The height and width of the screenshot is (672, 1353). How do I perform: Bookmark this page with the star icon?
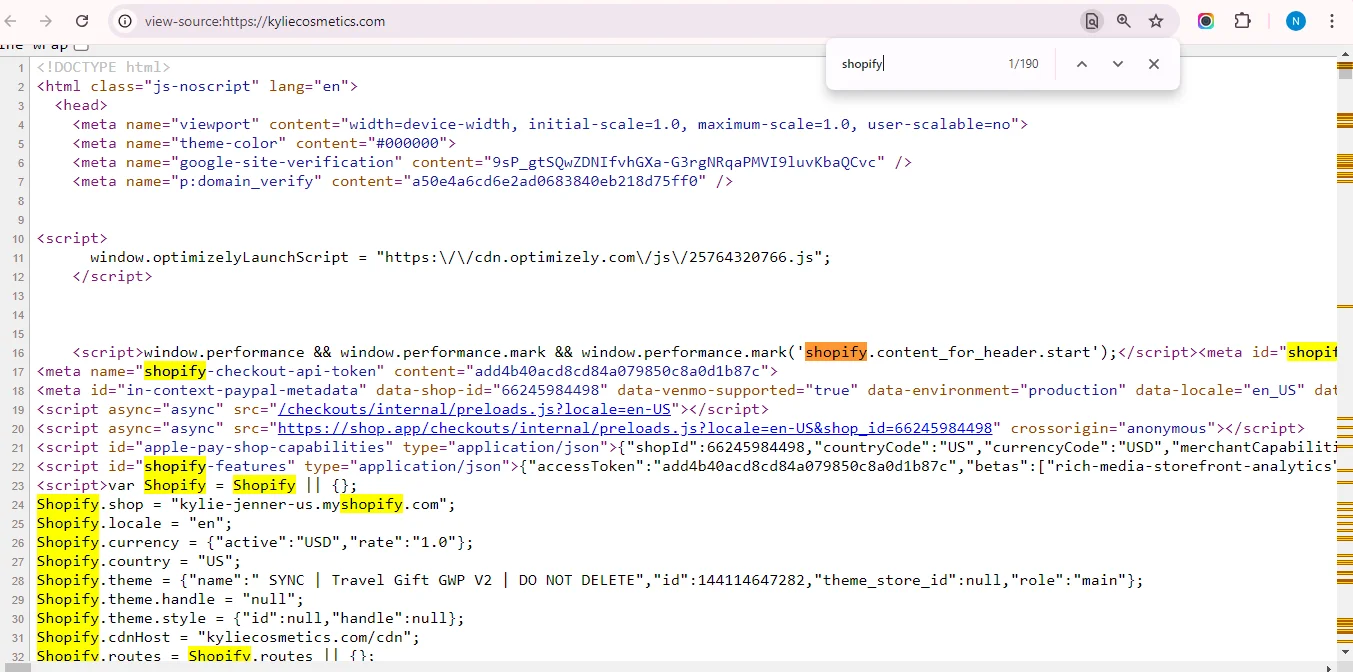1155,20
